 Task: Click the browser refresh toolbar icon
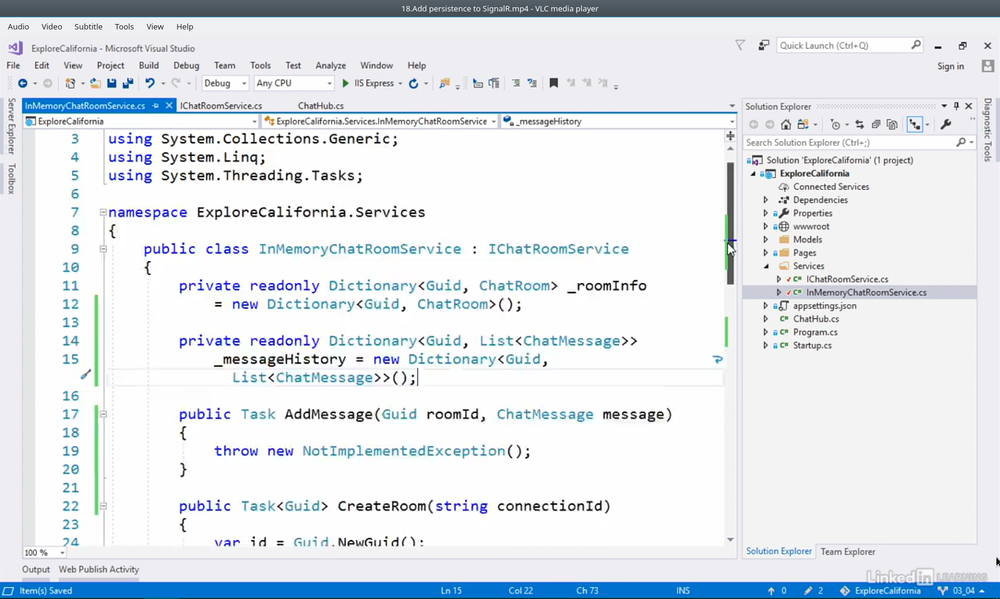(413, 84)
